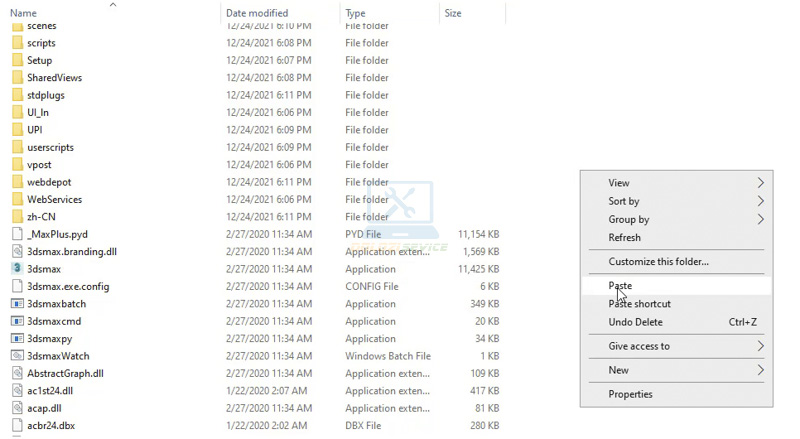Viewport: 800px width, 439px height.
Task: Open the Group by menu entry
Action: click(x=676, y=220)
